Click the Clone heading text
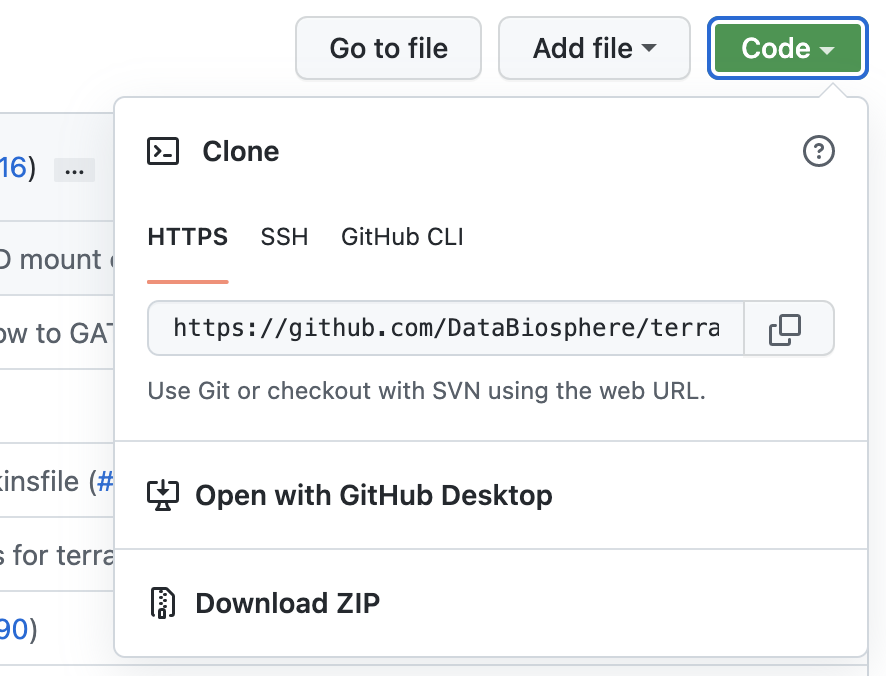886x676 pixels. coord(241,151)
